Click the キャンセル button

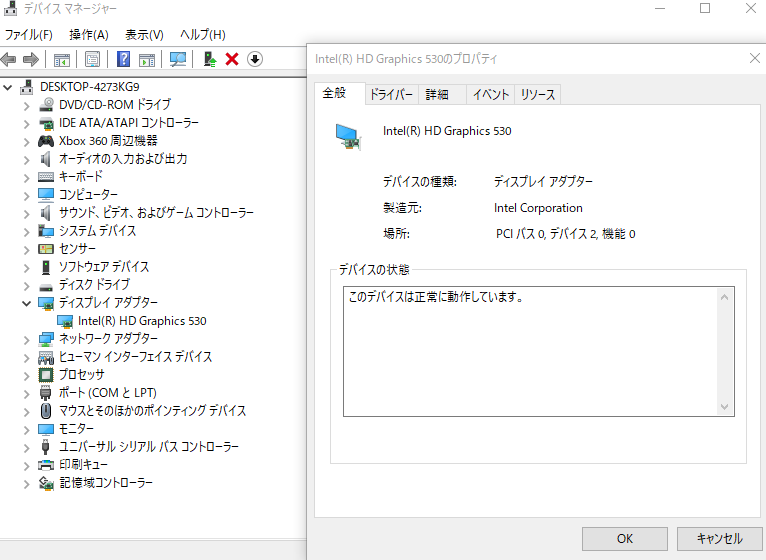click(x=720, y=538)
